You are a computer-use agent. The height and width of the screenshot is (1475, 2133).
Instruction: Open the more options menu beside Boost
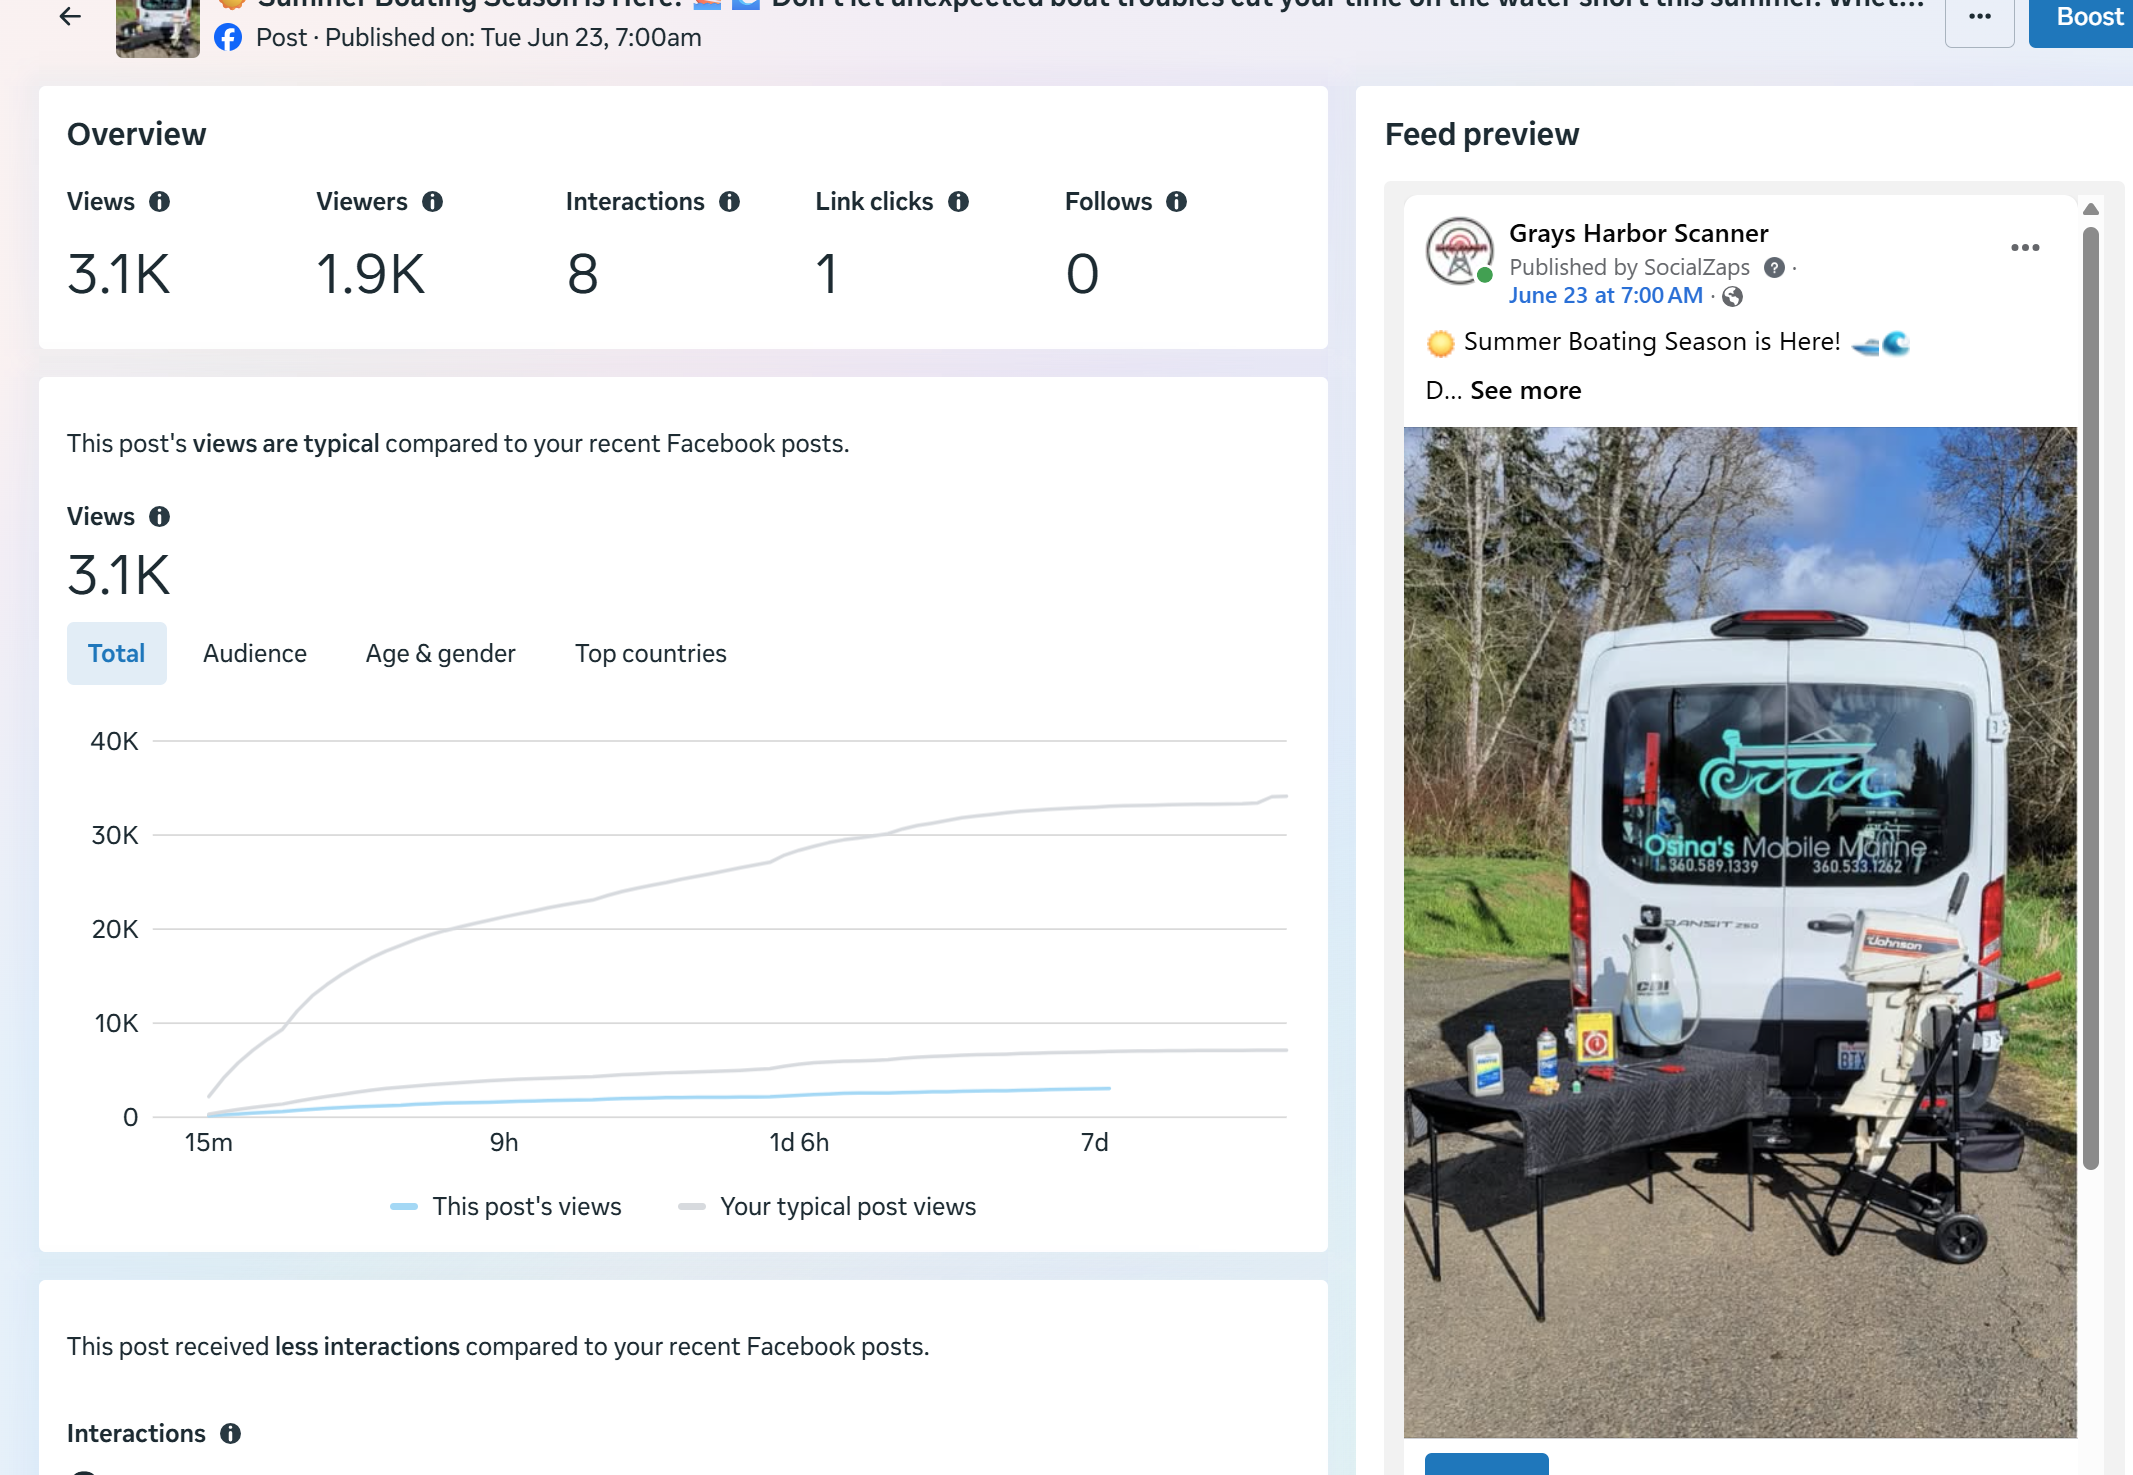[1979, 18]
